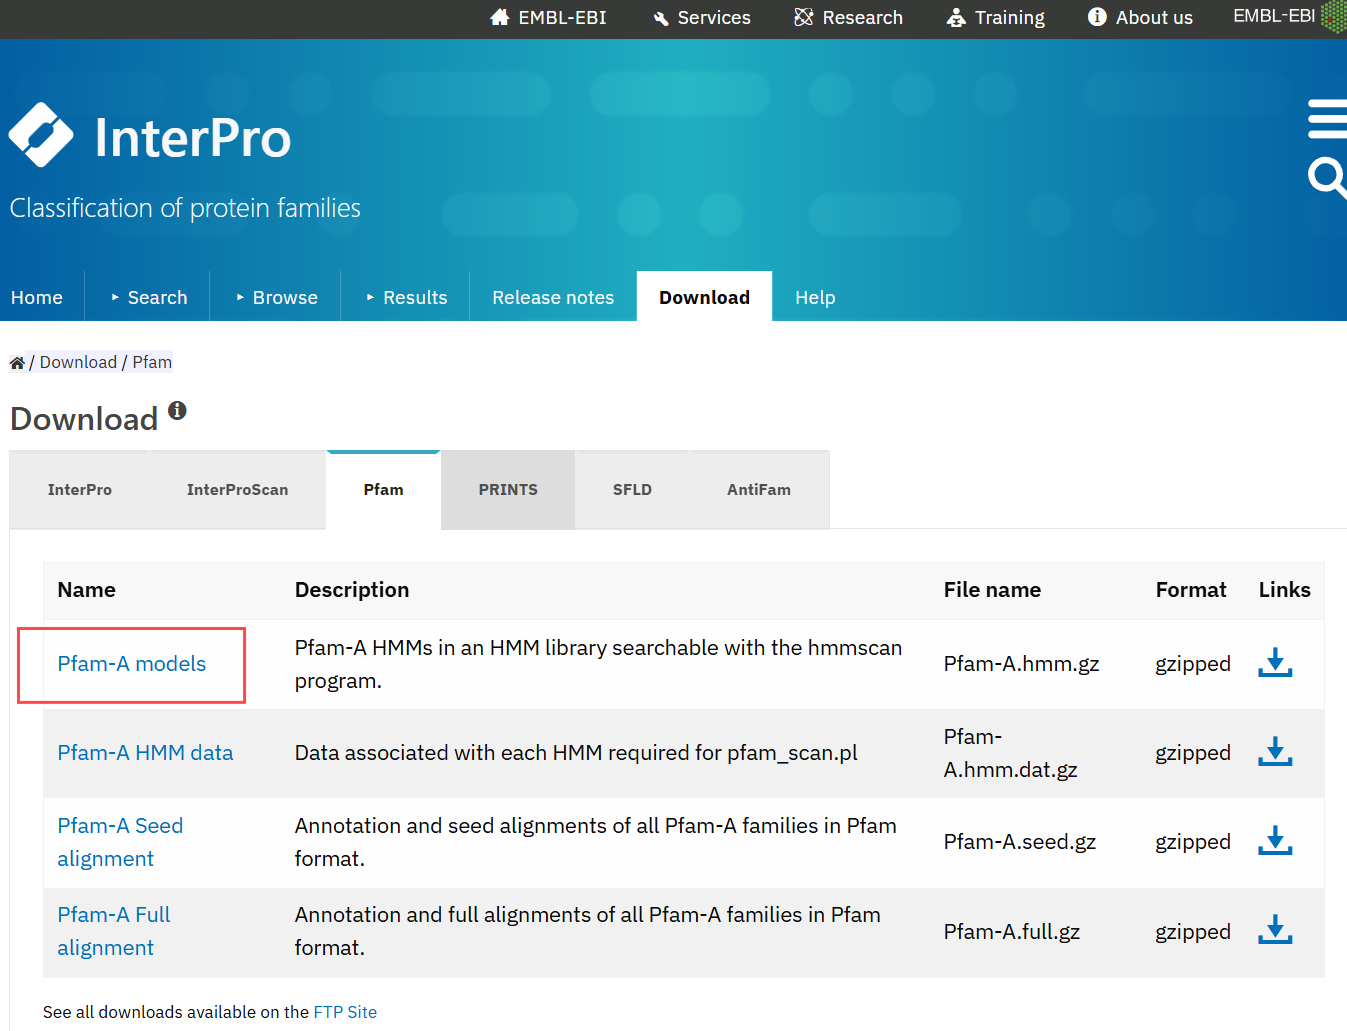The image size is (1347, 1031).
Task: Expand the Browse navigation menu
Action: coord(276,297)
